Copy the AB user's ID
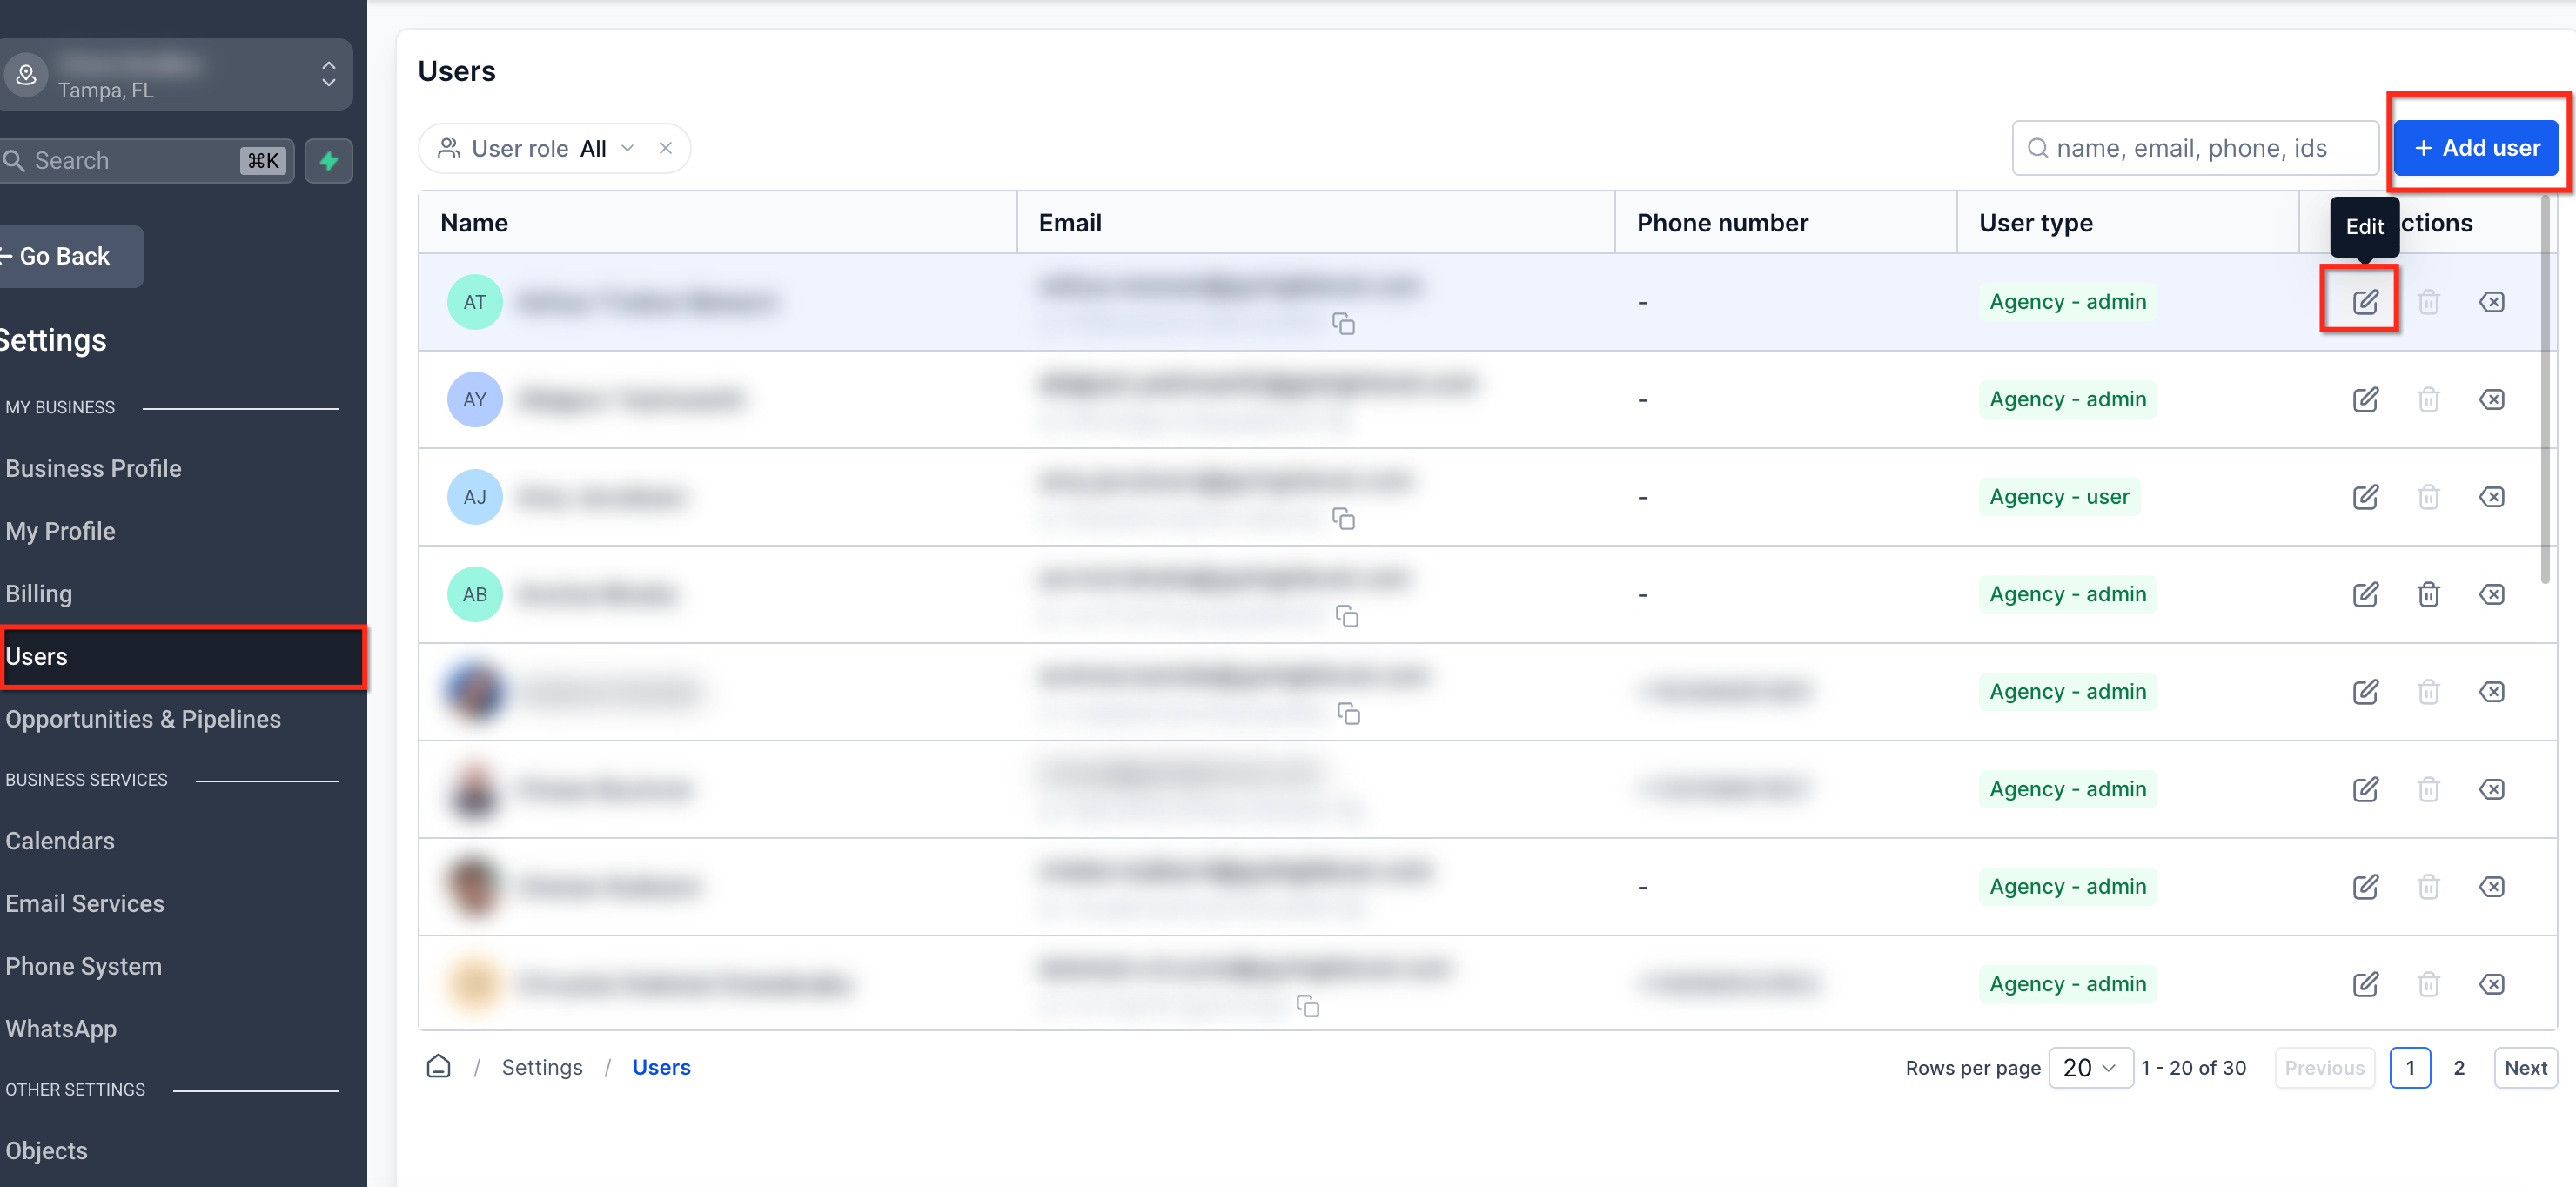 1347,616
